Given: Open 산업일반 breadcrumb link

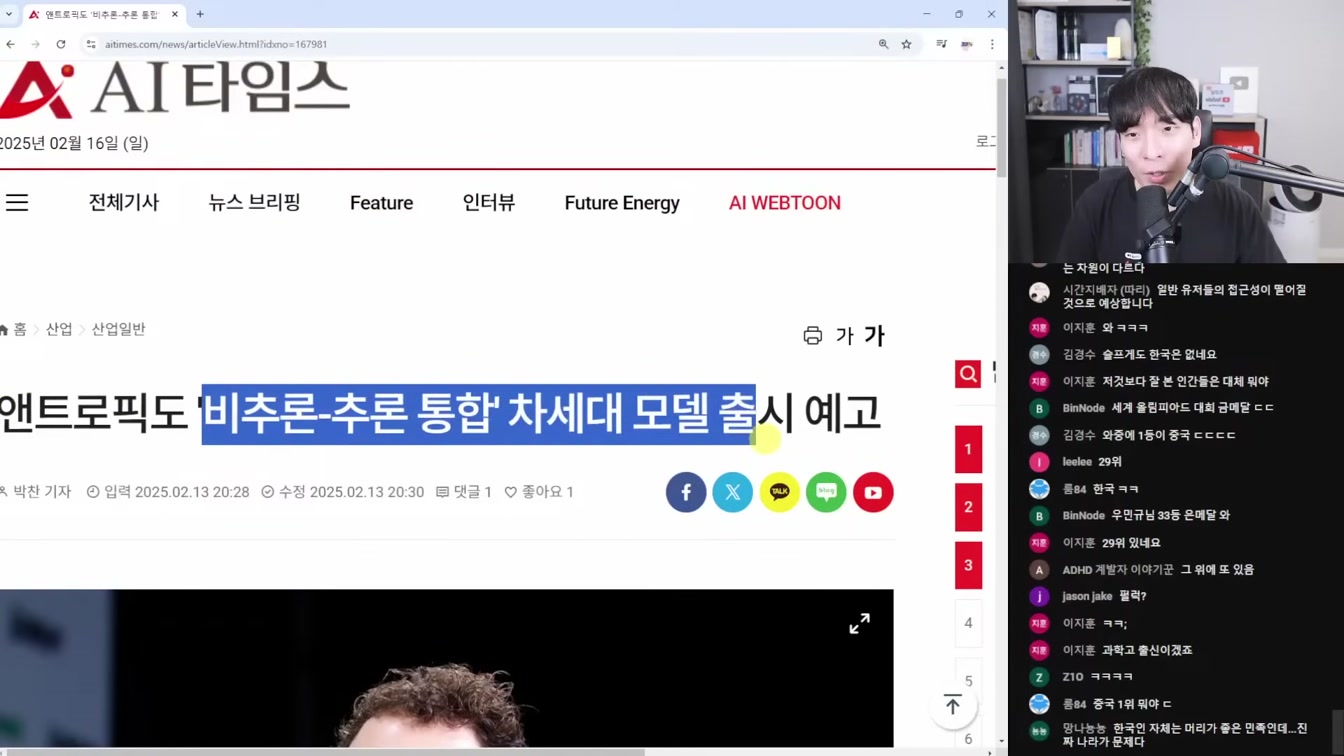Looking at the screenshot, I should click(x=118, y=329).
